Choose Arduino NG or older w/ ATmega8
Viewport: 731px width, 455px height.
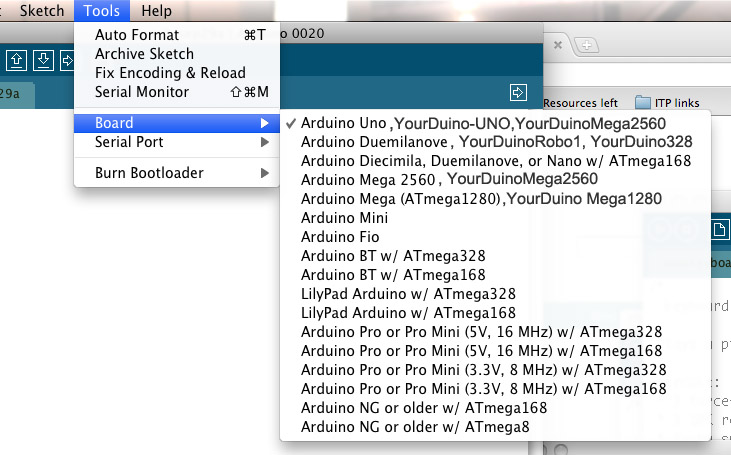(495, 427)
